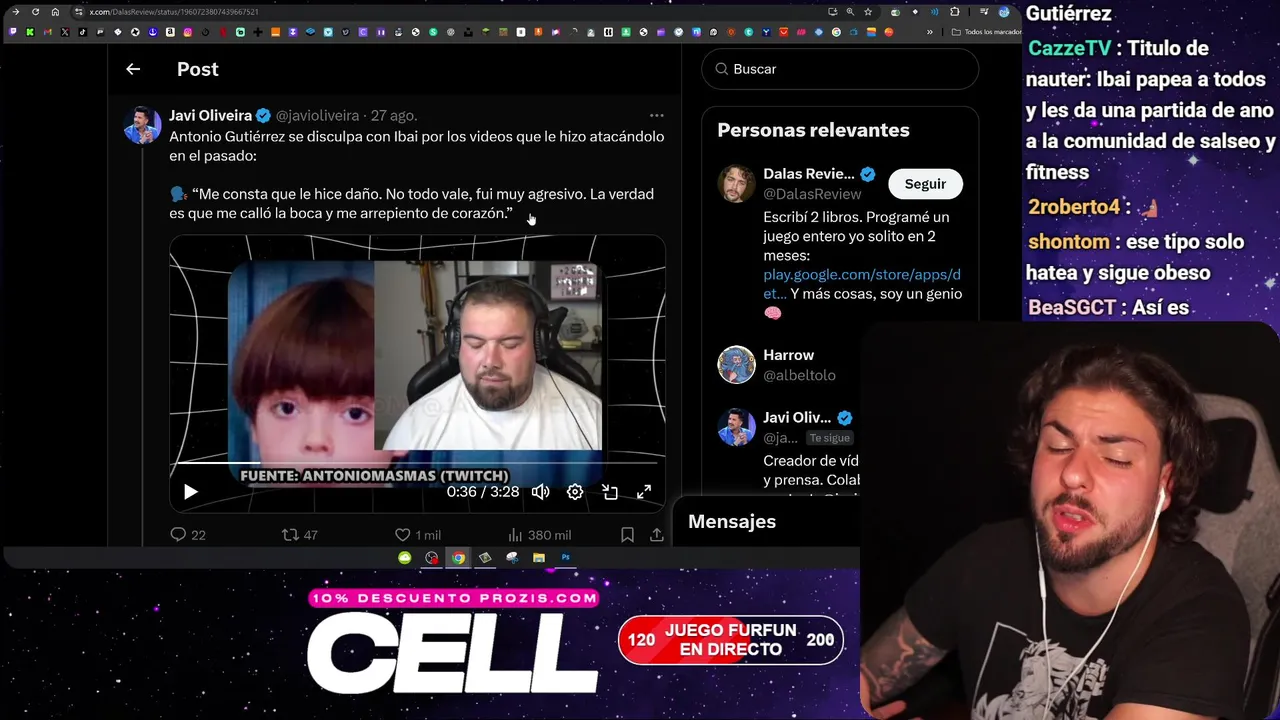The image size is (1280, 720).
Task: Reply to the post with 22 comments
Action: [188, 535]
